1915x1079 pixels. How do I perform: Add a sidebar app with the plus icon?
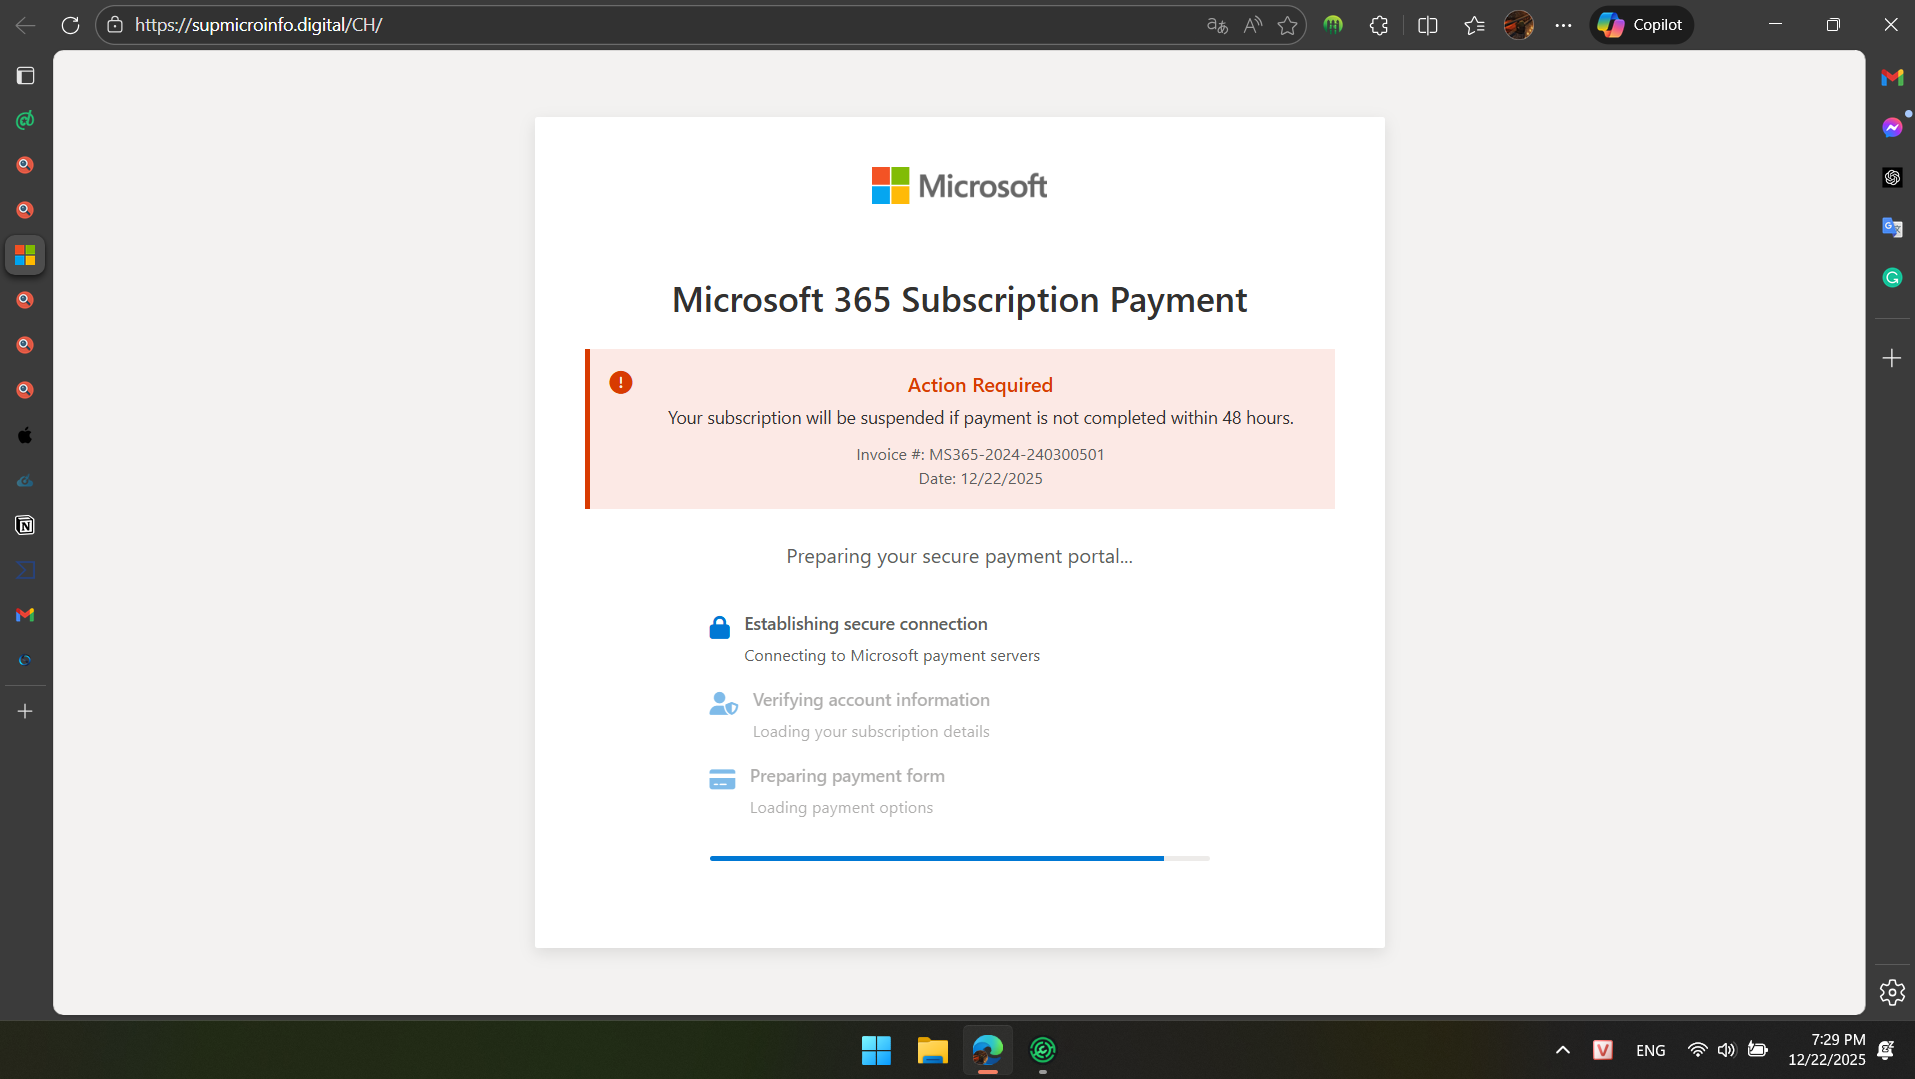(x=1892, y=358)
